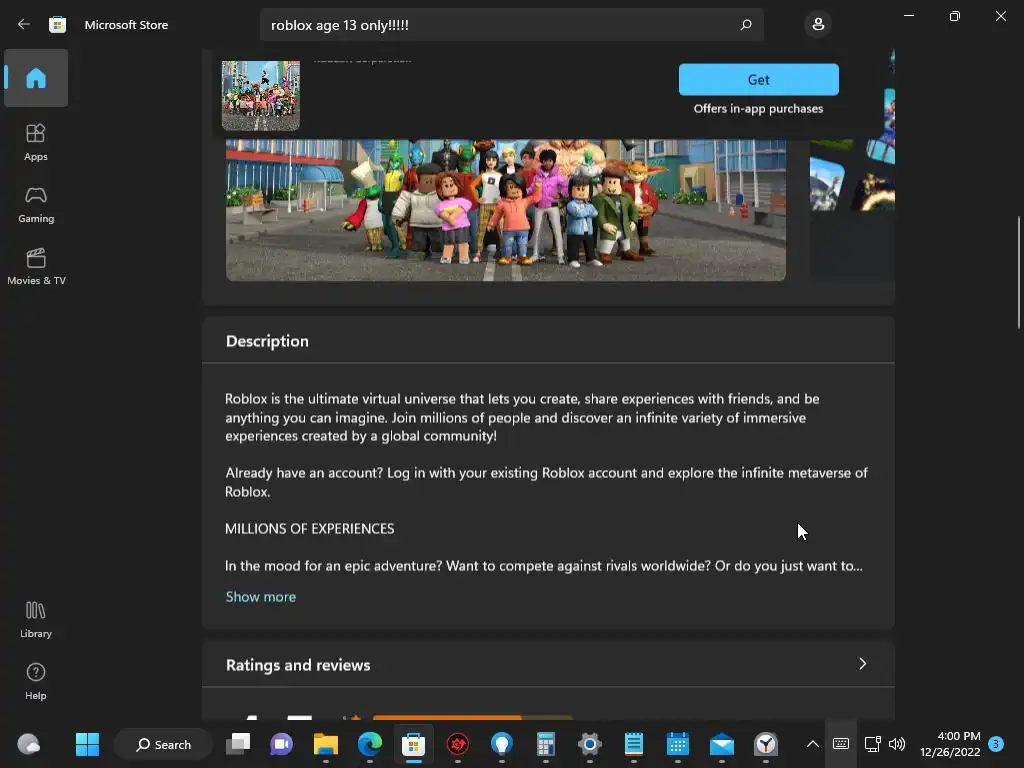Open the user account profile icon

point(818,25)
